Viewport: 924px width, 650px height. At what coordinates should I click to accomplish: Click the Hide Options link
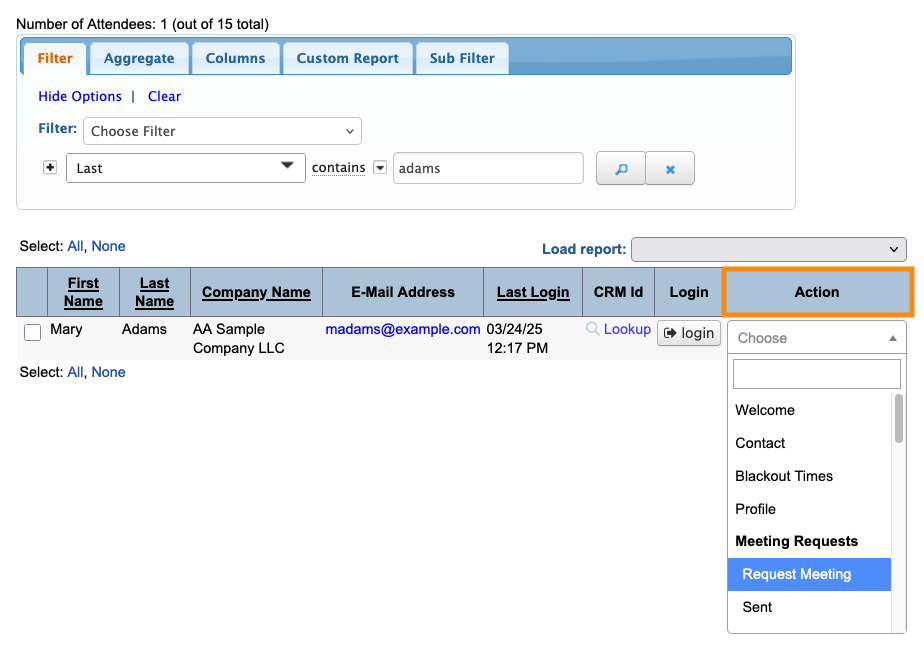(80, 97)
